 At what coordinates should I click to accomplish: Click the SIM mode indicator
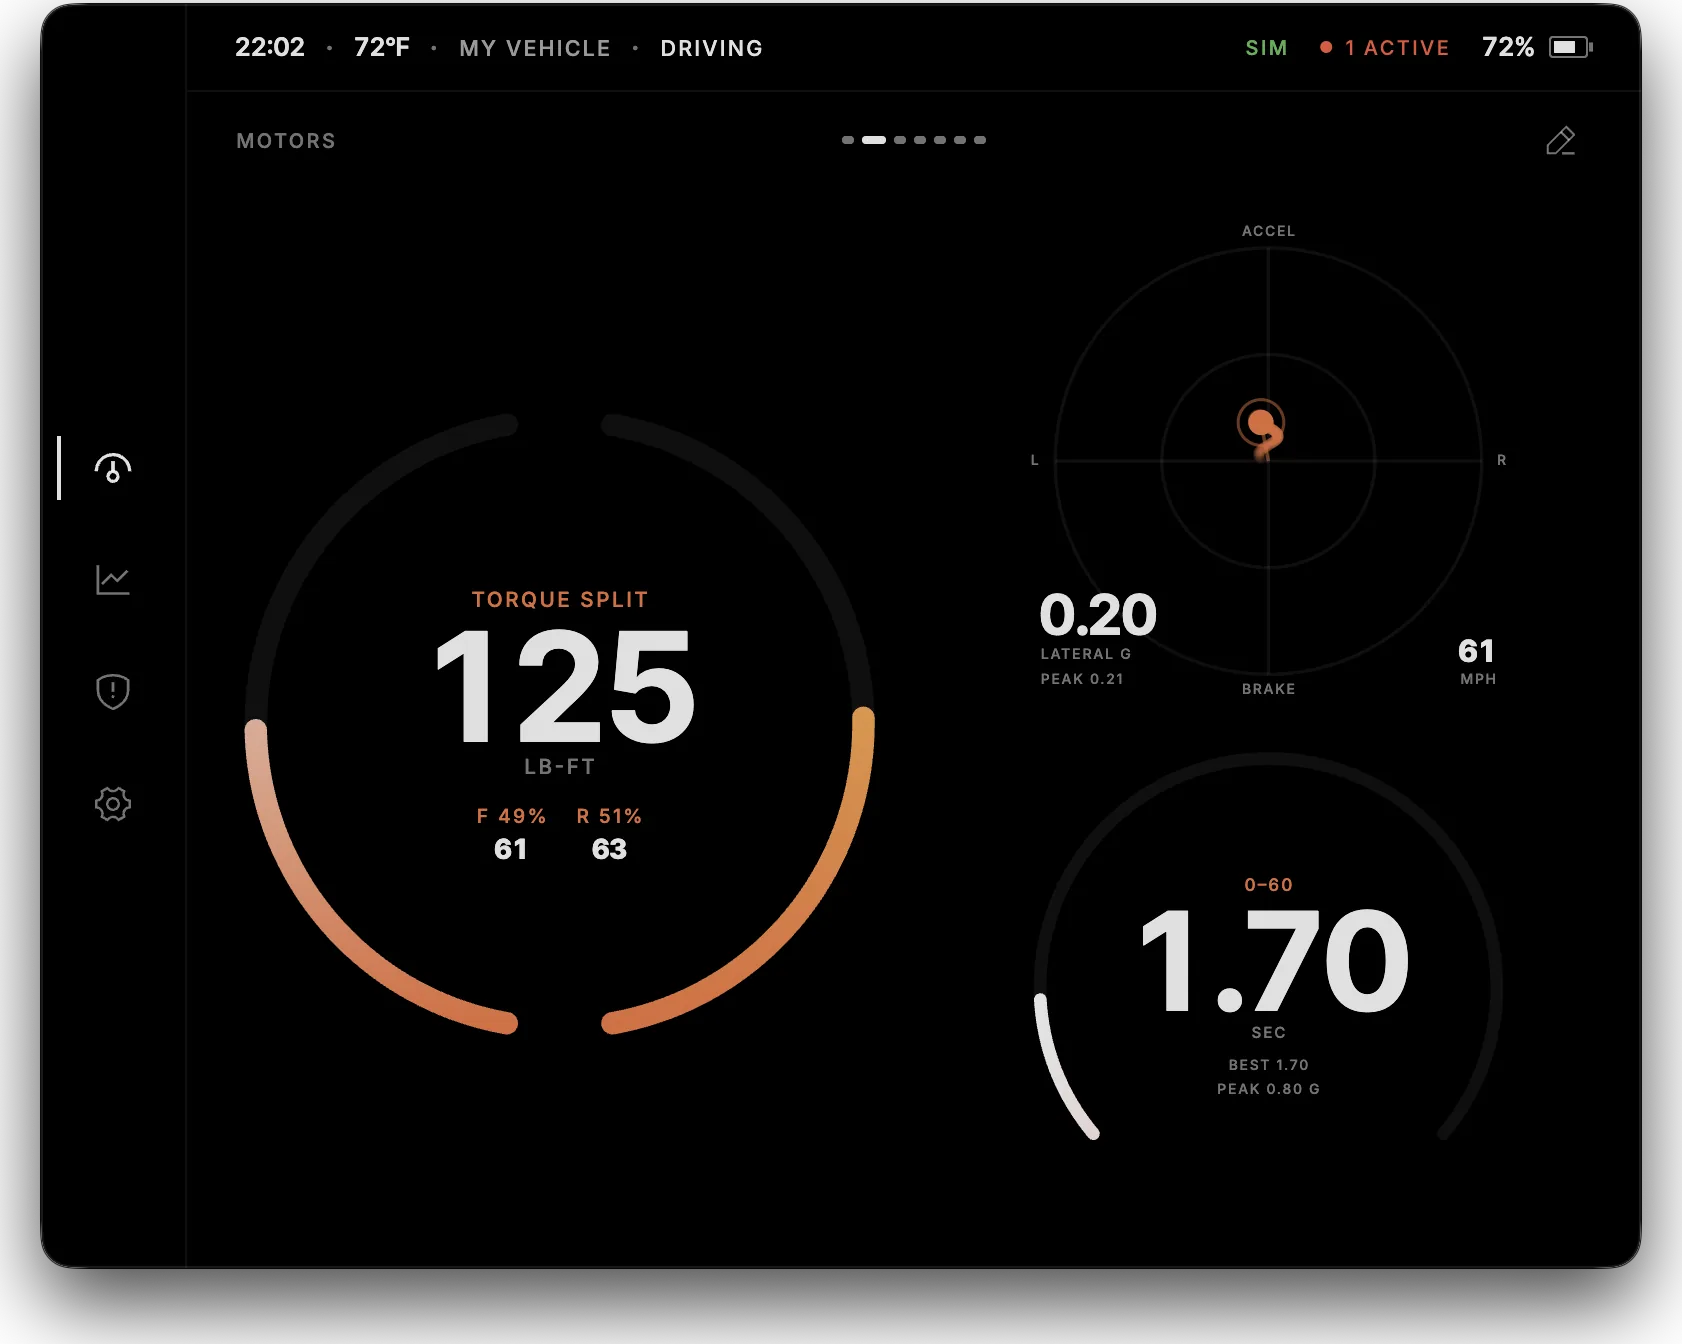point(1266,48)
